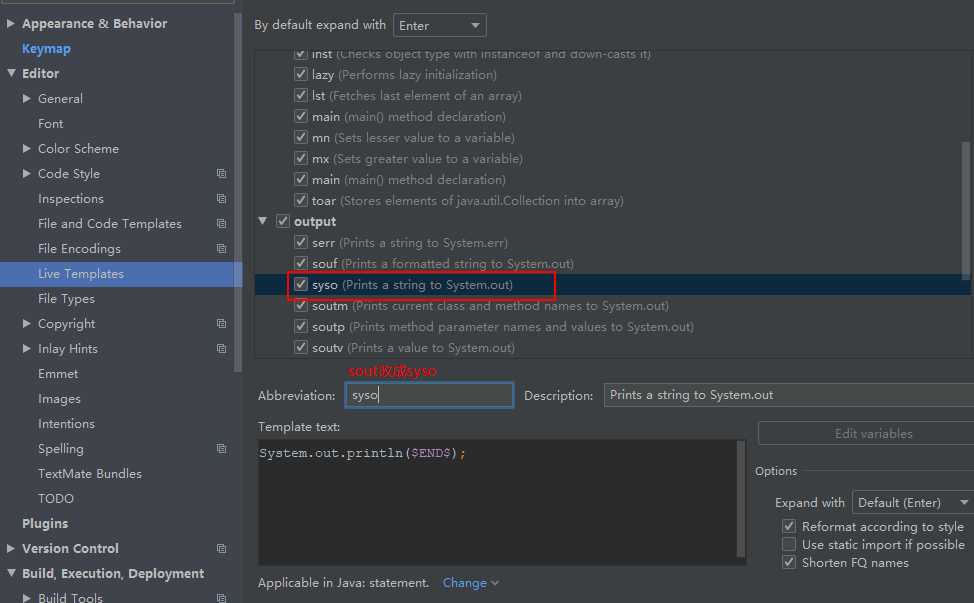Open Plugins settings page
Viewport: 974px width, 603px height.
45,524
